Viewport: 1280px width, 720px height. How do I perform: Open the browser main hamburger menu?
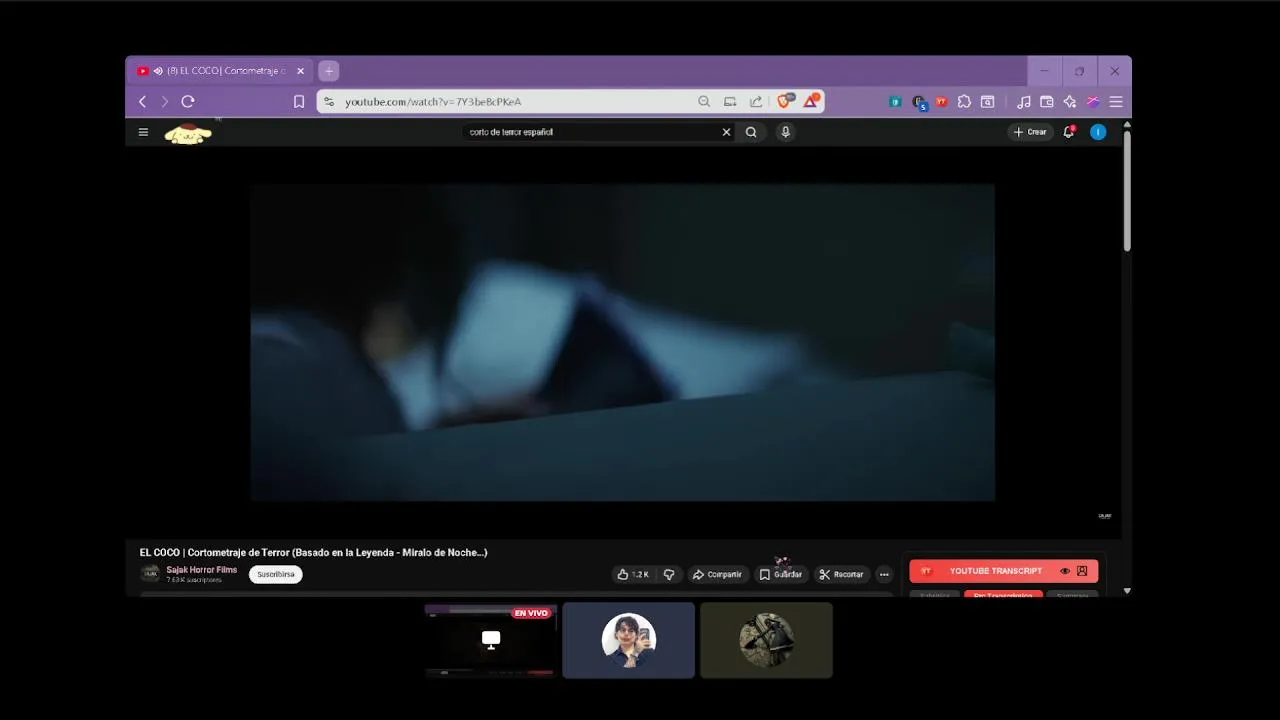tap(1116, 101)
